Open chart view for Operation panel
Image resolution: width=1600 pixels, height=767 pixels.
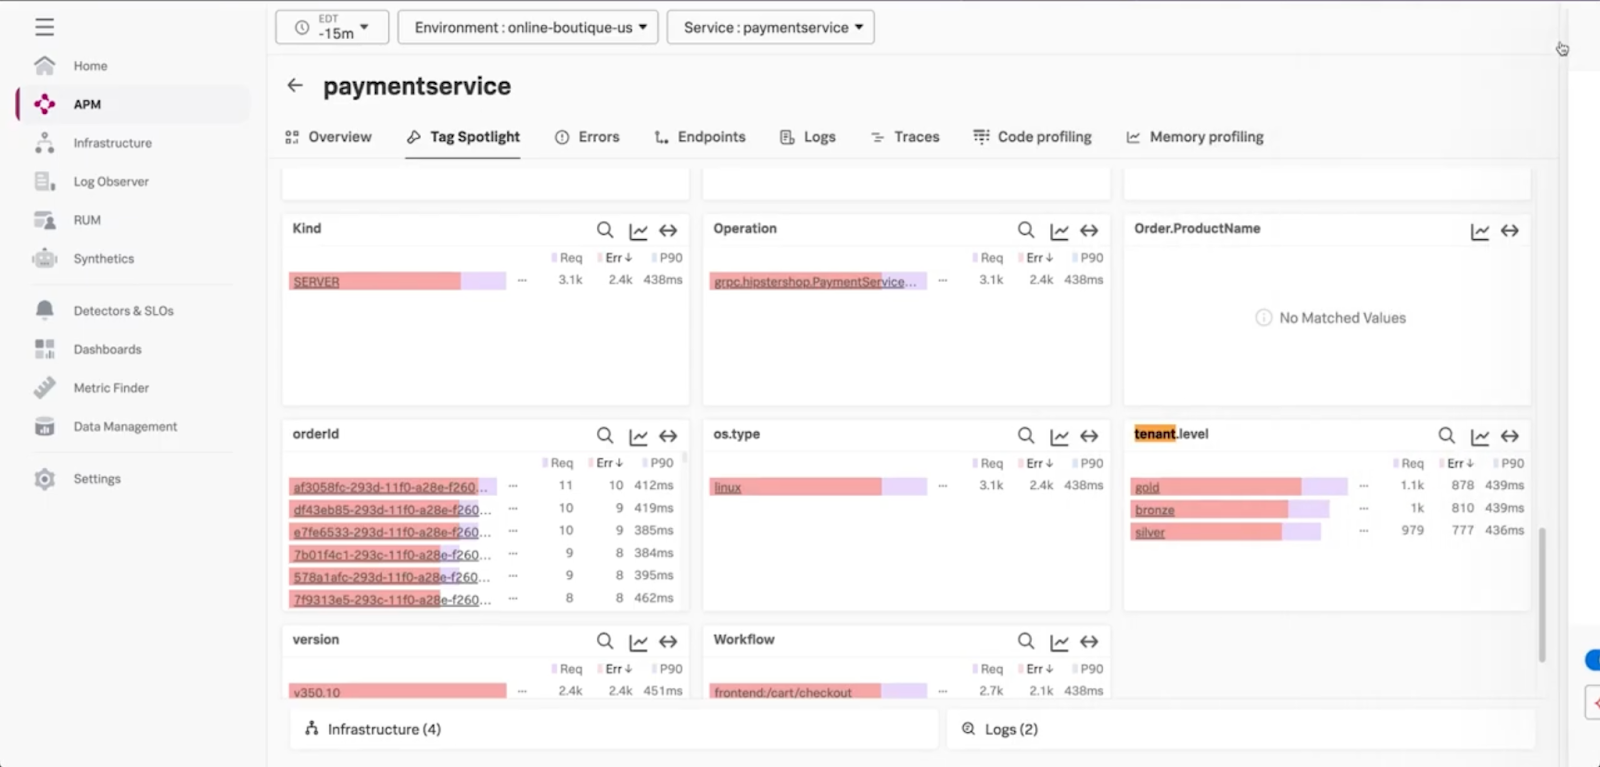1059,231
